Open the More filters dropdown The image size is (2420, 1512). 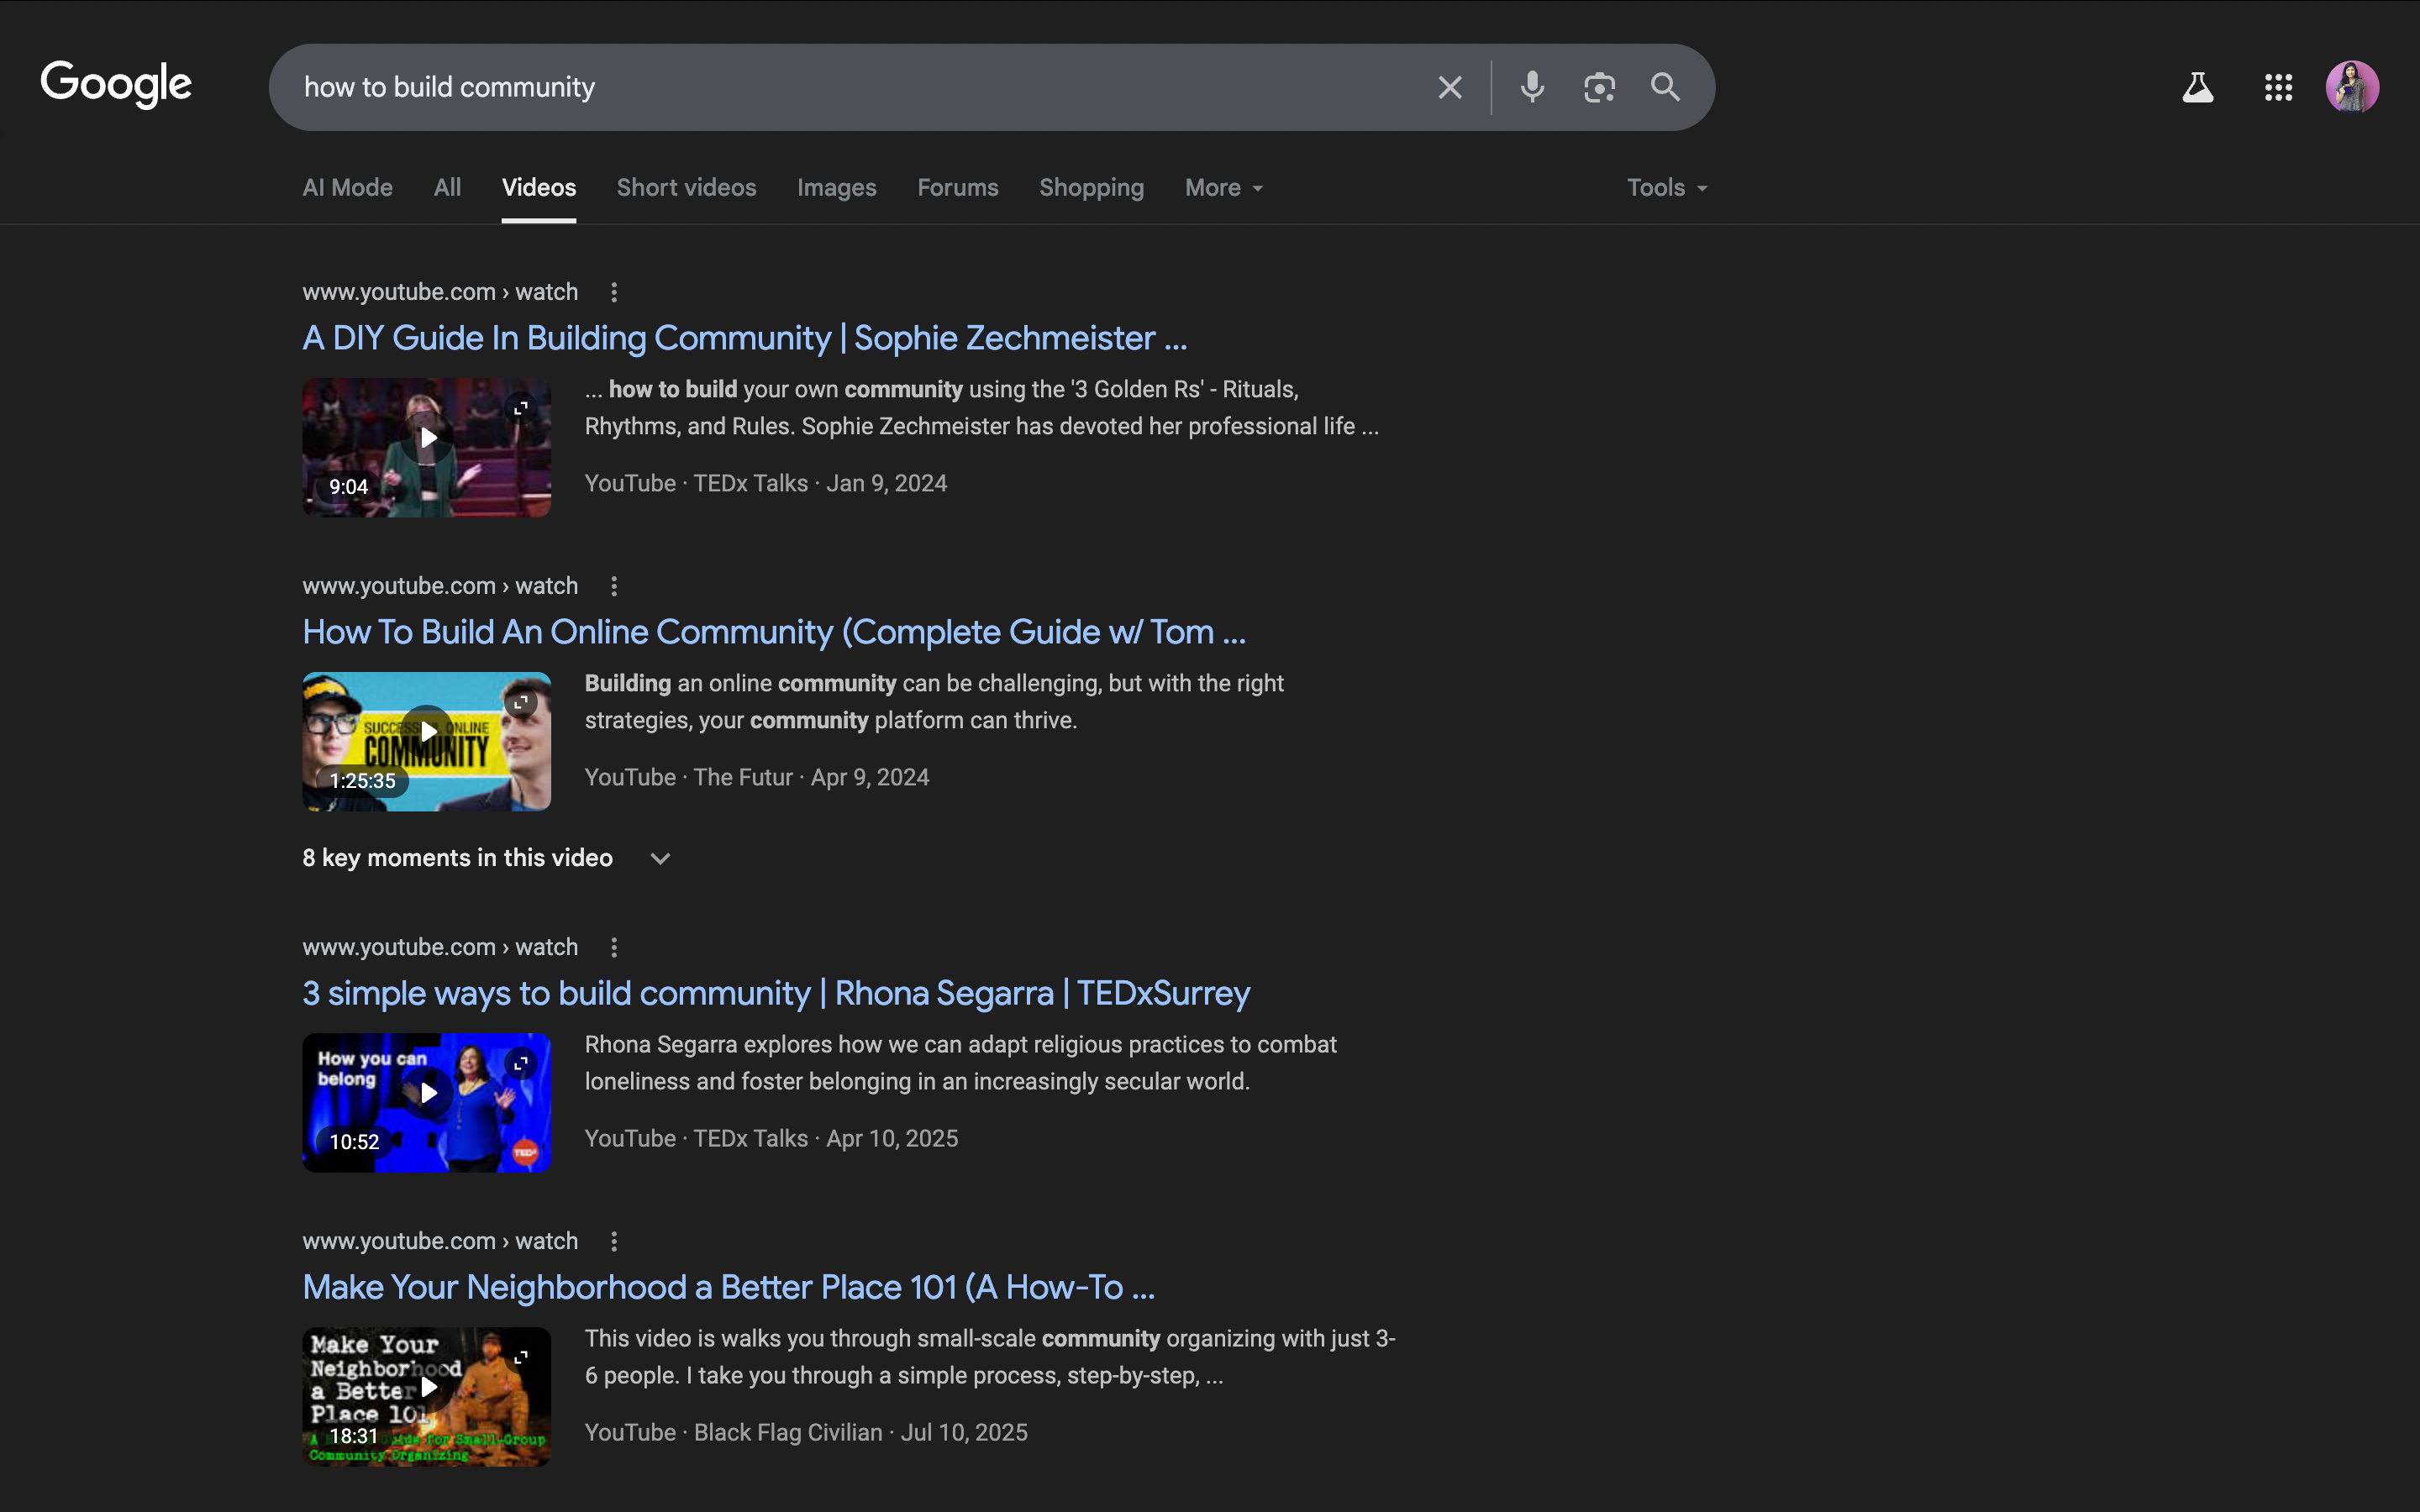1223,188
